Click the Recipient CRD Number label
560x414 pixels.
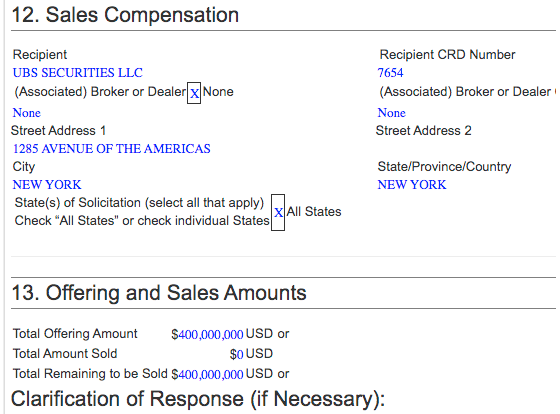[447, 55]
